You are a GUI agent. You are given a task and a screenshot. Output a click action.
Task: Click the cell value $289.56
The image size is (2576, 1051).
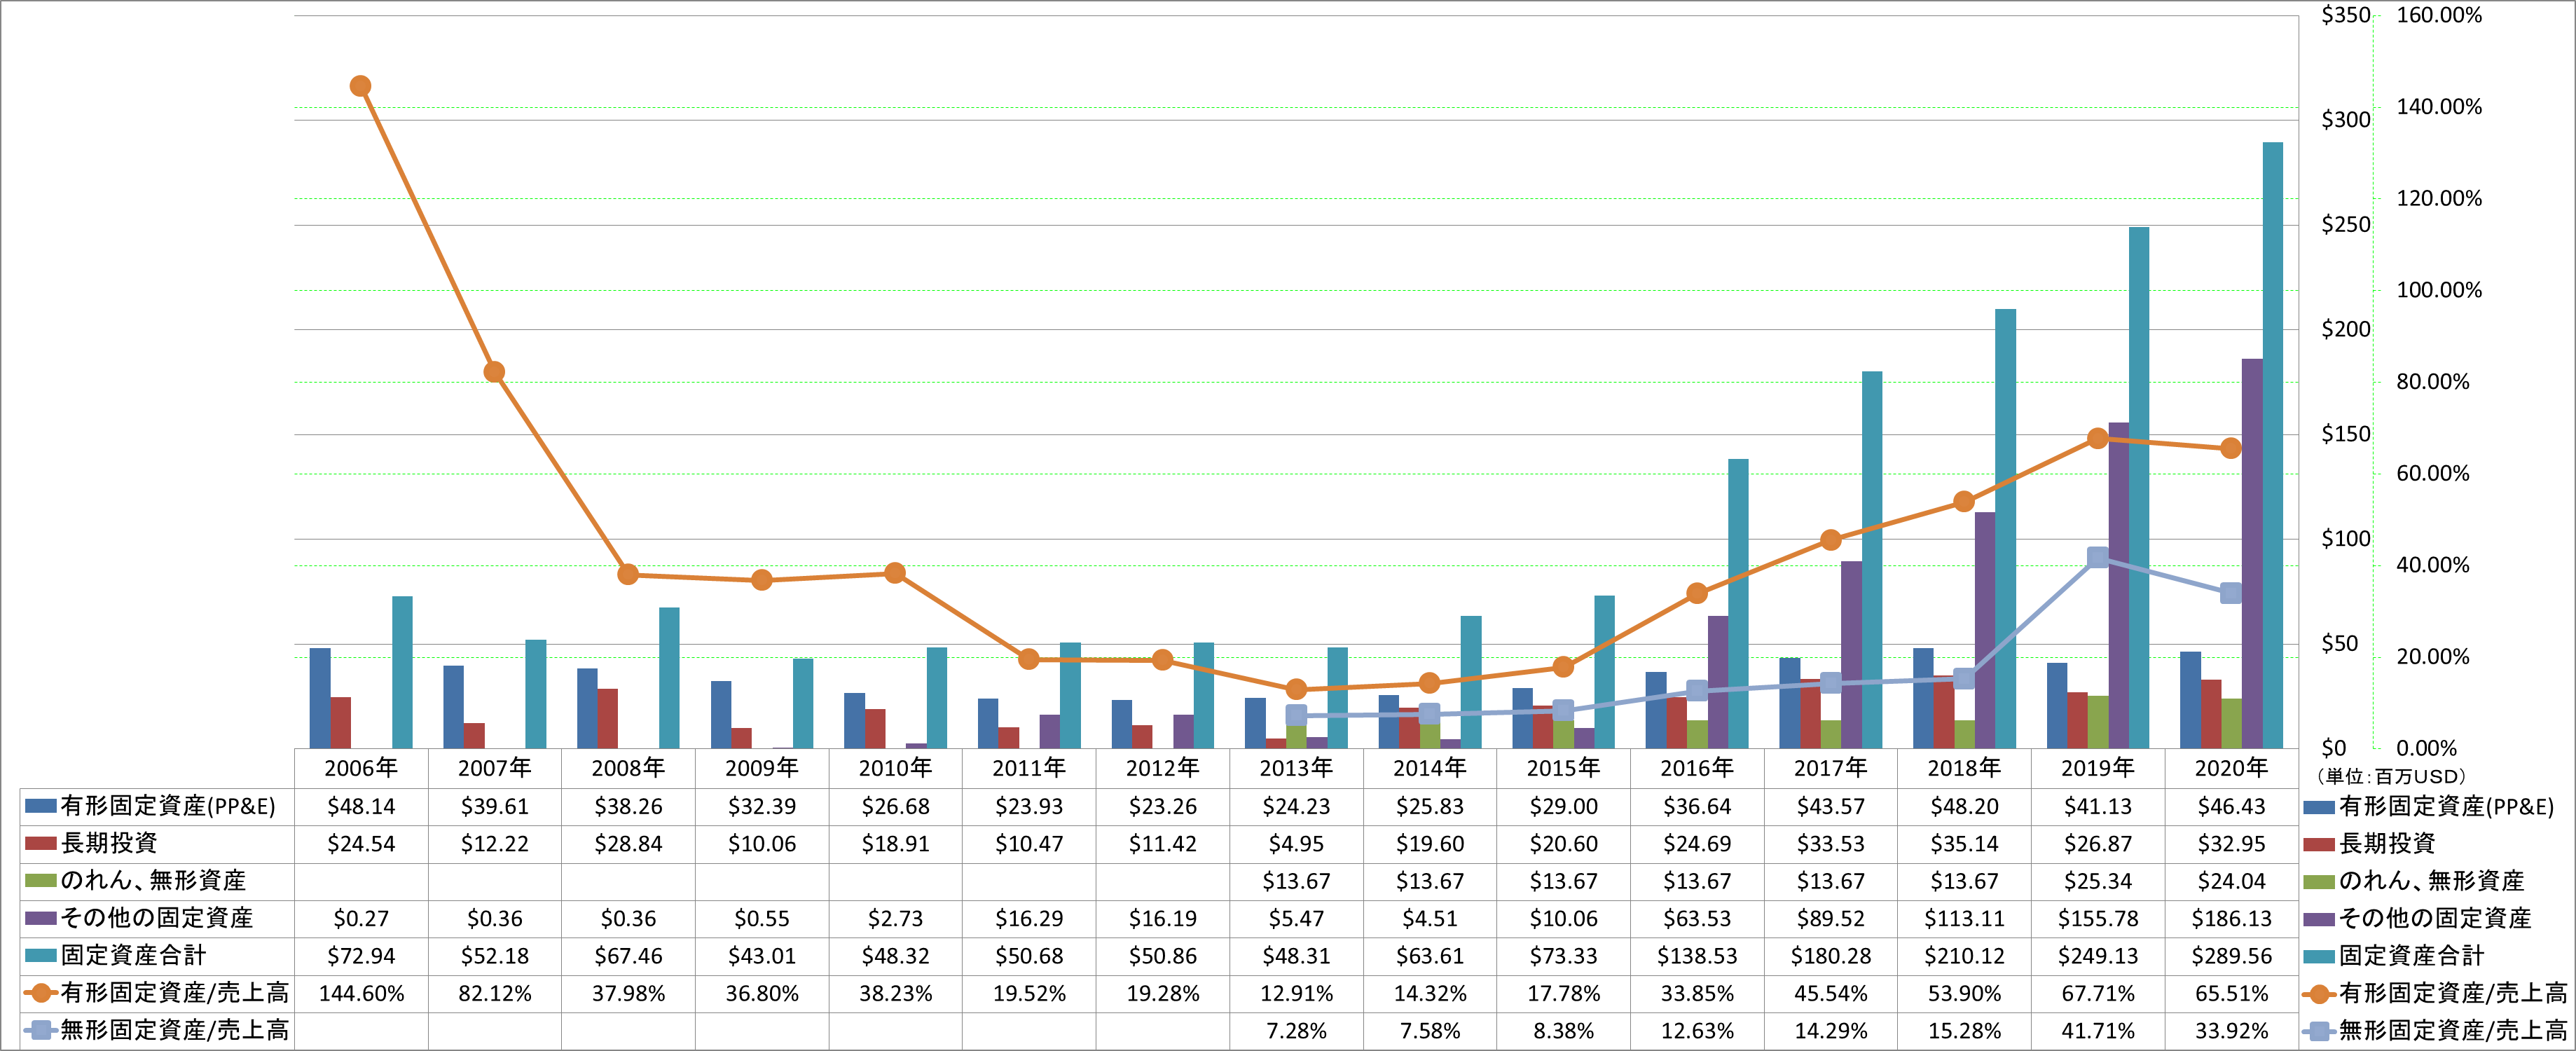[x=2231, y=955]
